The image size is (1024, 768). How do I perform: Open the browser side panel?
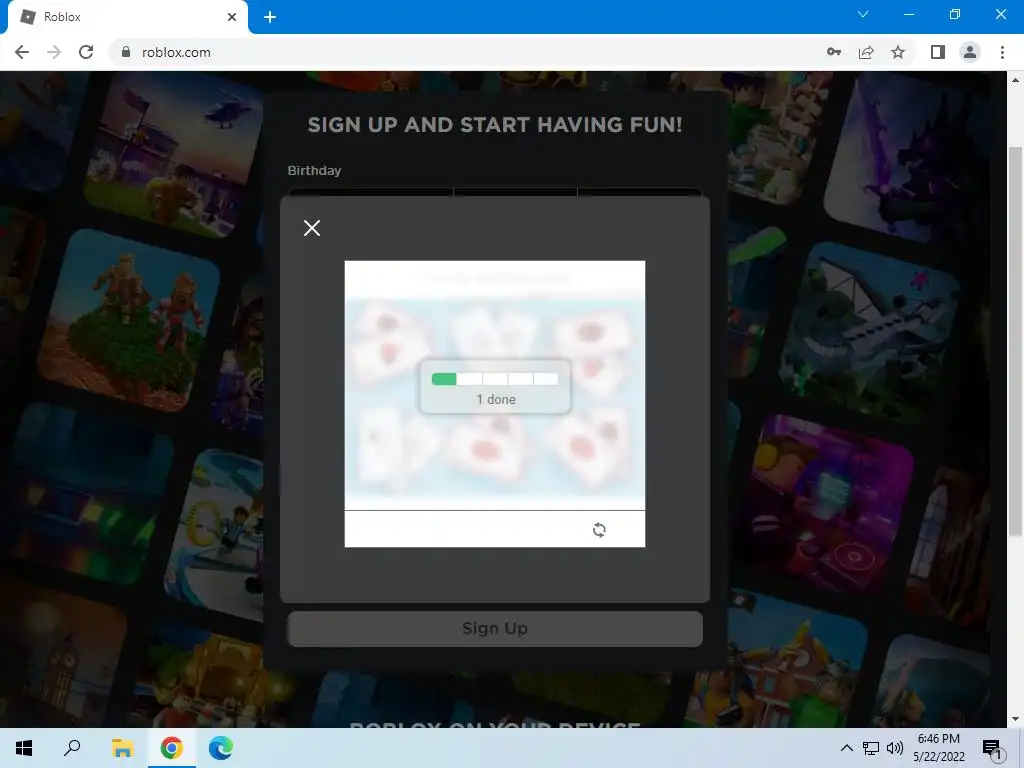(x=938, y=52)
